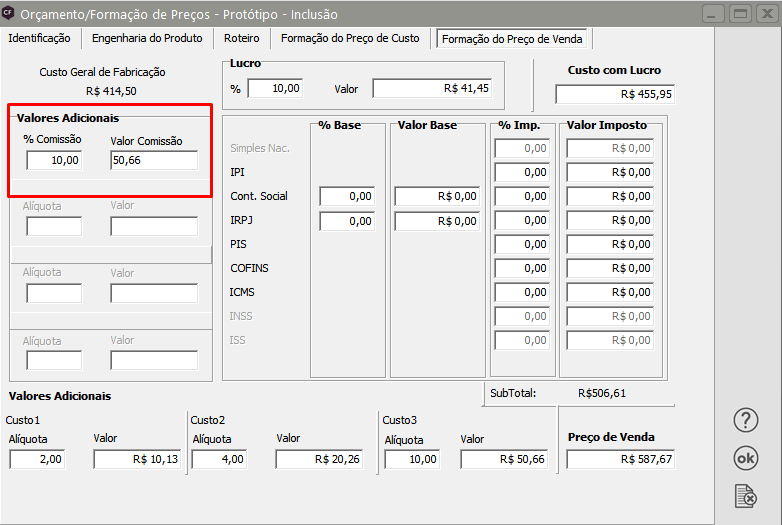This screenshot has width=782, height=525.
Task: Click the Custo1 Alíquota field
Action: tap(38, 459)
